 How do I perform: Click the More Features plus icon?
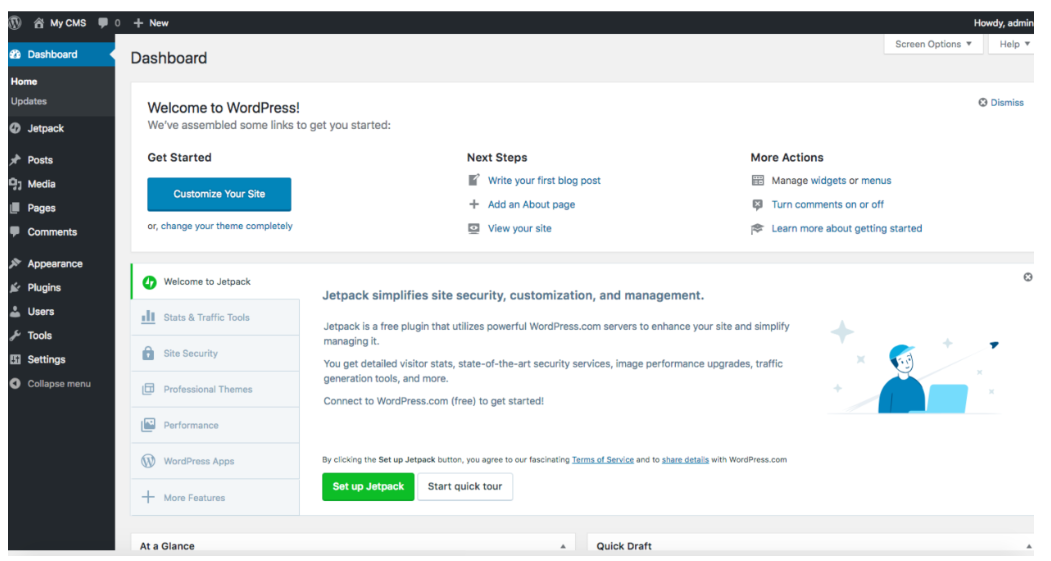pyautogui.click(x=148, y=497)
